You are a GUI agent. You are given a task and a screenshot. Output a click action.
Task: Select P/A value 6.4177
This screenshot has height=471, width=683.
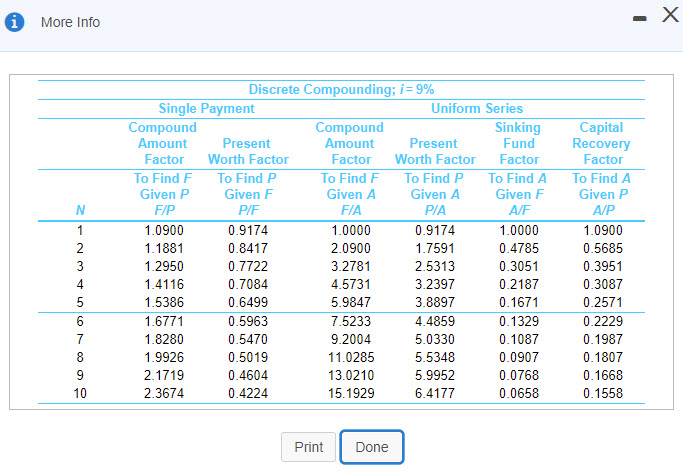click(x=435, y=393)
